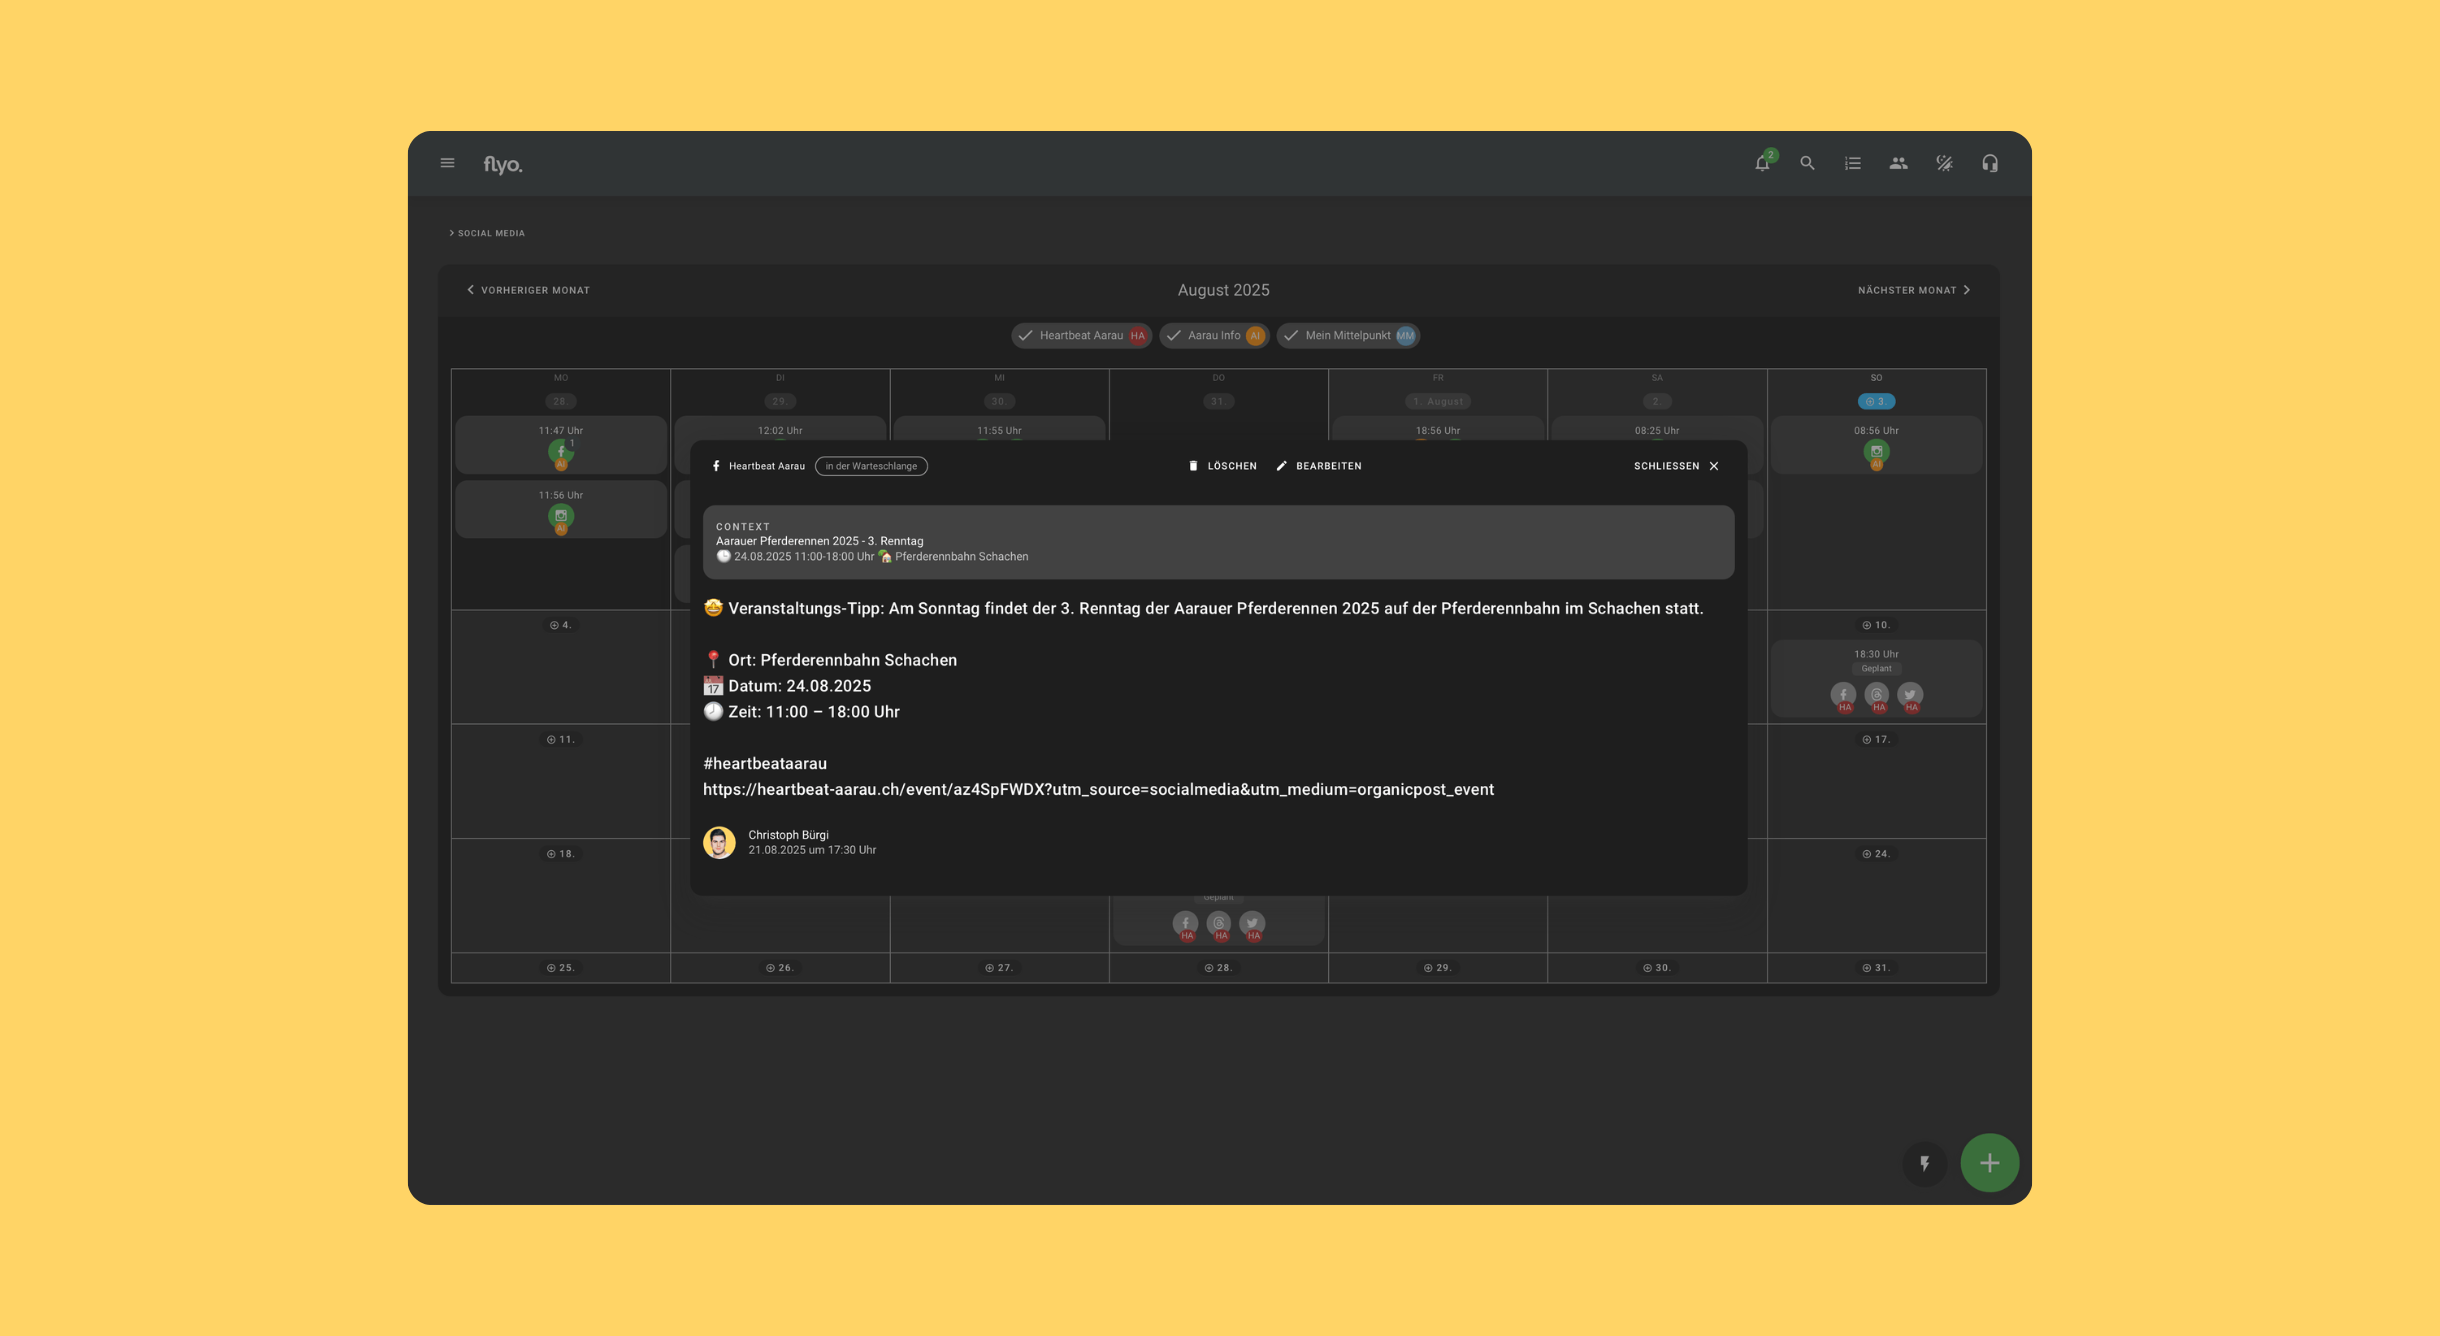Open the heartbeat-aarau.ch event link
Image resolution: width=2440 pixels, height=1336 pixels.
1098,789
